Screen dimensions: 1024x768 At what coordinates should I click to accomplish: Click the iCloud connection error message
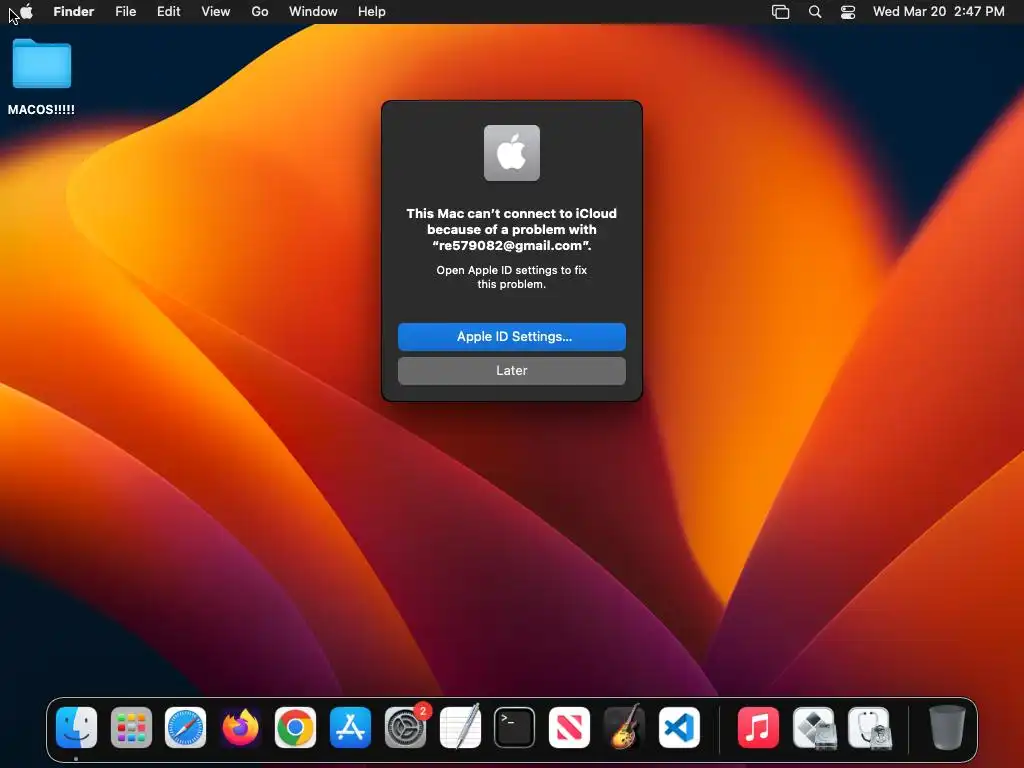[512, 229]
